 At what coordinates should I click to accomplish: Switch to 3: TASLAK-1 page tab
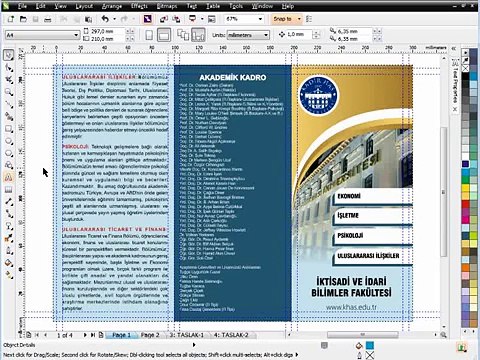point(187,335)
